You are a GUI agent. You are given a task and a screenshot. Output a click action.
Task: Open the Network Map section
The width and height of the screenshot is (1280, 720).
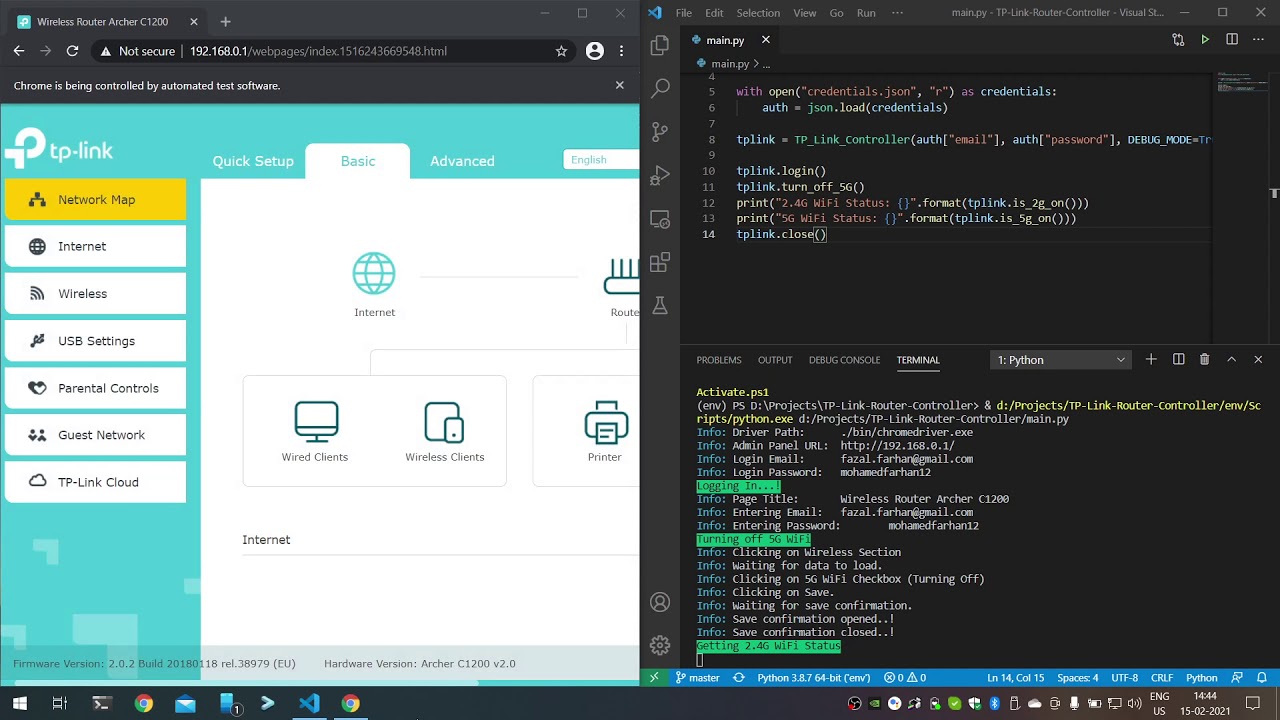95,199
